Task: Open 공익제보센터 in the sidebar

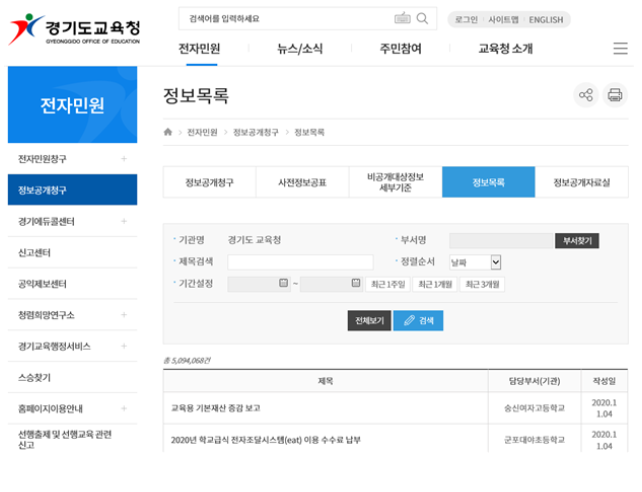Action: [72, 284]
